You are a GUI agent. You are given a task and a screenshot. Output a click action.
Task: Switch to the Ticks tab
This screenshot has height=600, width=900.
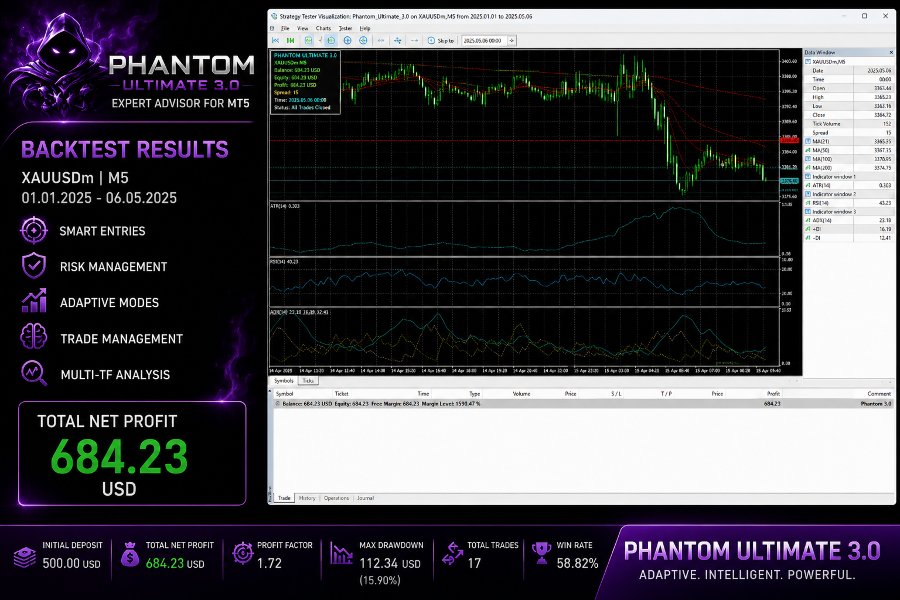308,381
